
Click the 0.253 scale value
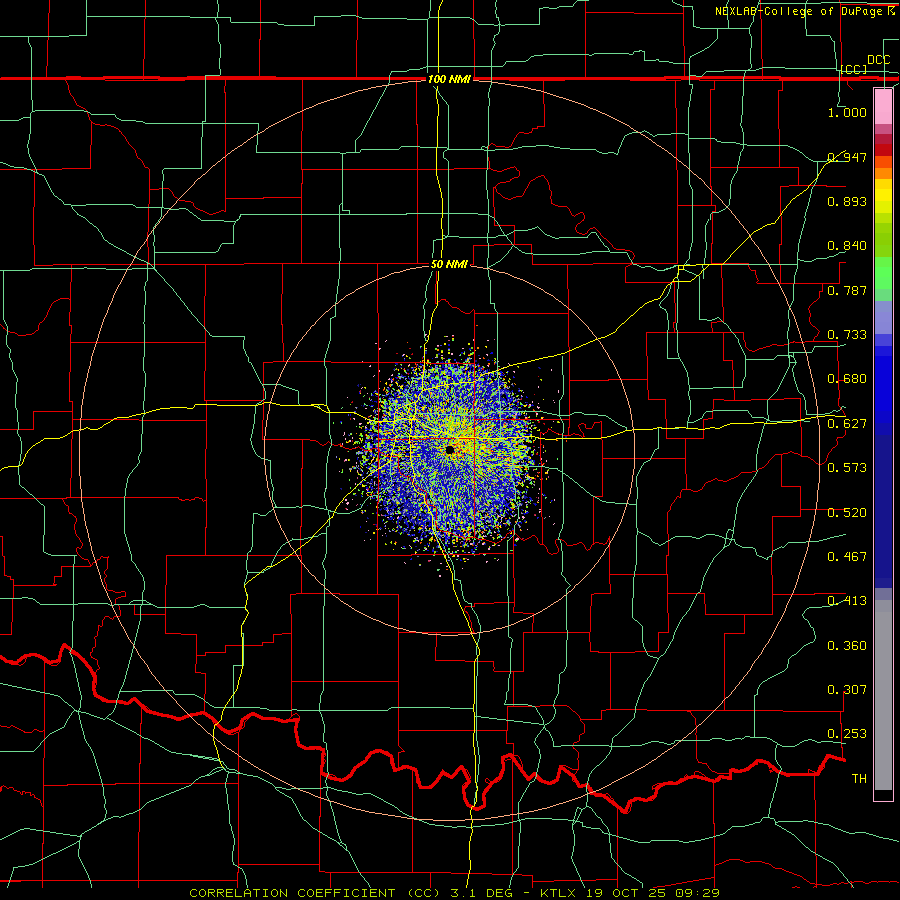click(x=847, y=734)
